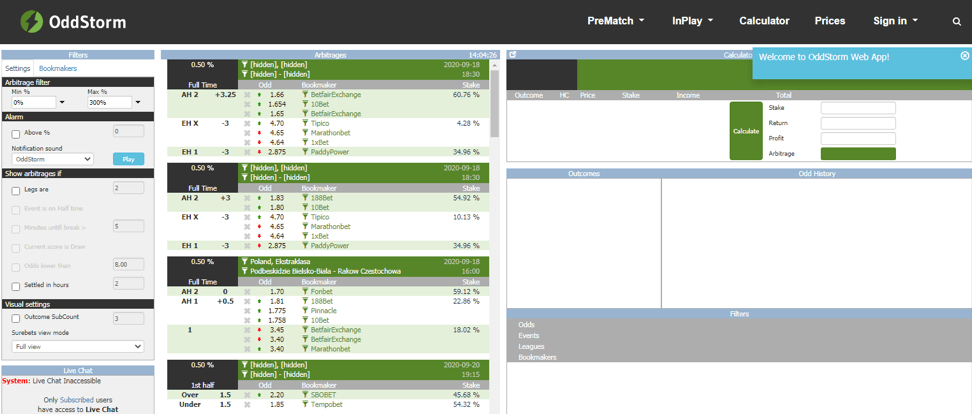Click filter icon beside Marathonbet at odd 3.40
The height and width of the screenshot is (414, 972).
coord(305,349)
